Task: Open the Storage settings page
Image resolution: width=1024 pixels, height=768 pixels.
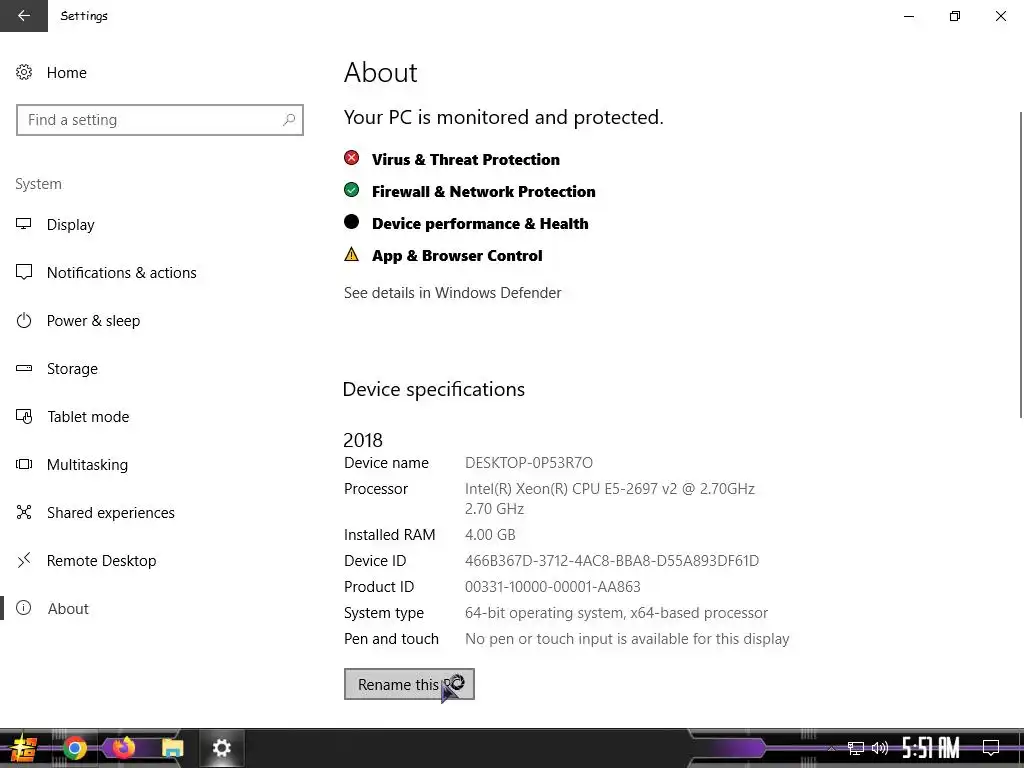Action: [72, 369]
